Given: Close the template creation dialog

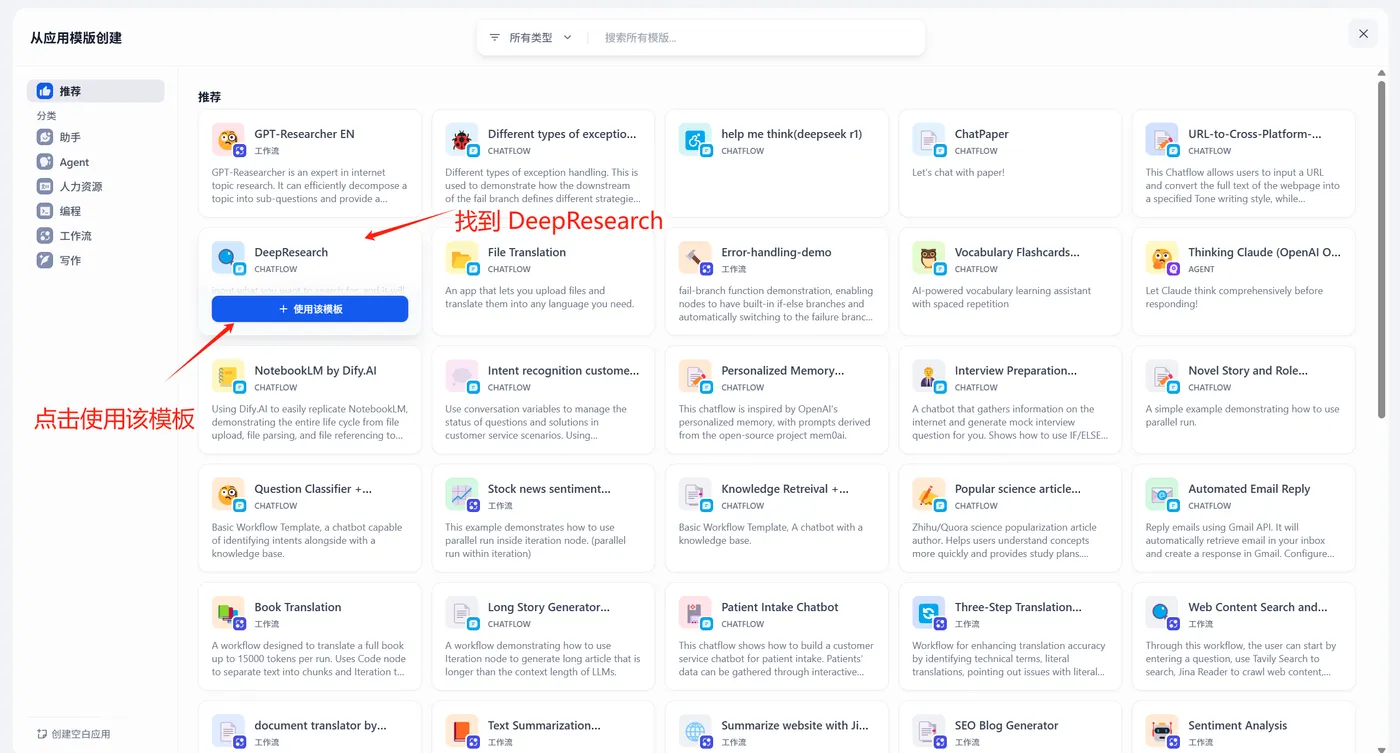Looking at the screenshot, I should (1363, 34).
